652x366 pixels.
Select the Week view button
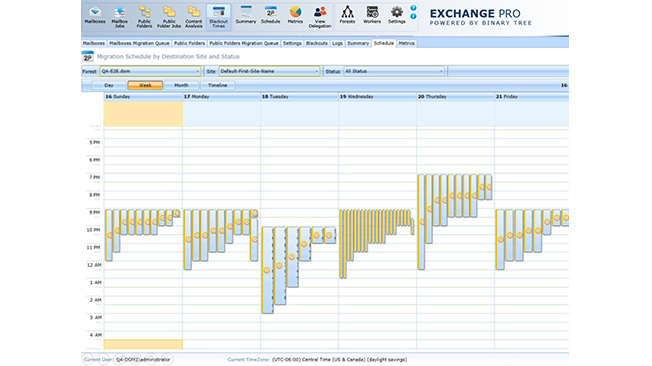[145, 85]
